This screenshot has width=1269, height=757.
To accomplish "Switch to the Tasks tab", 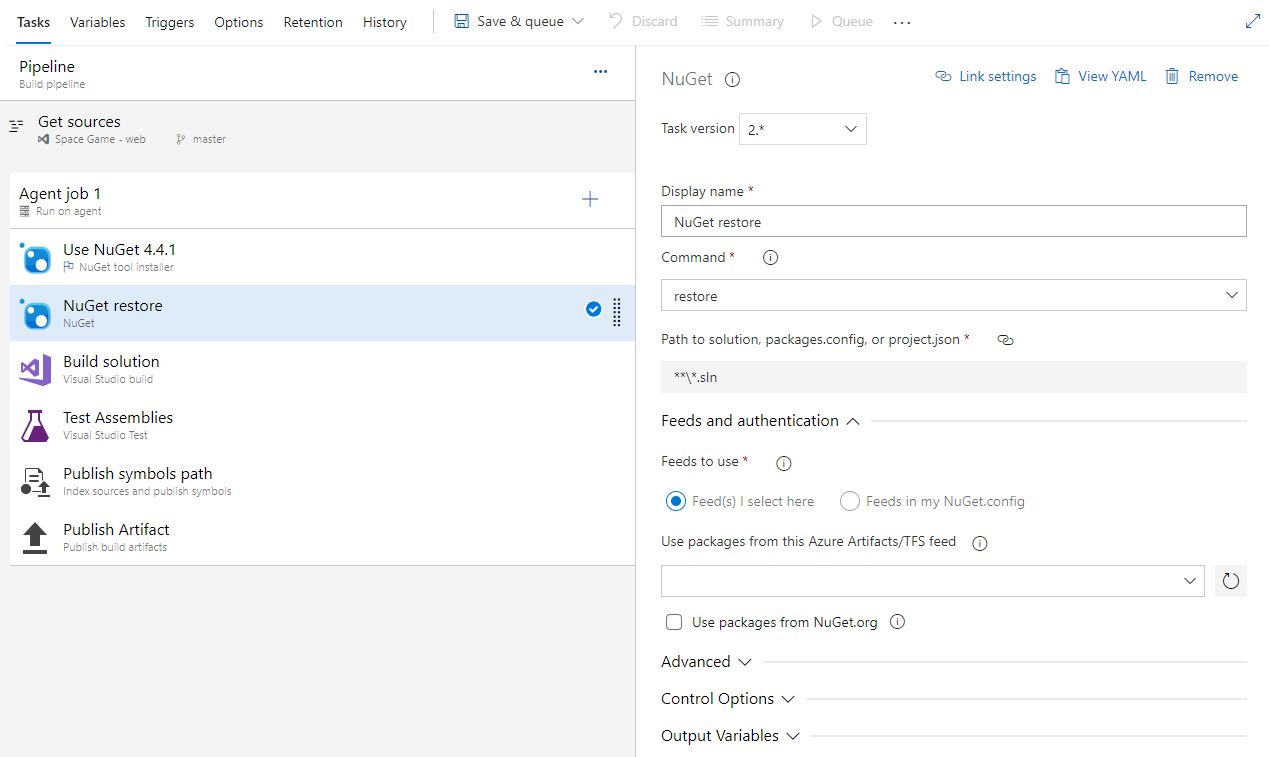I will pos(33,22).
